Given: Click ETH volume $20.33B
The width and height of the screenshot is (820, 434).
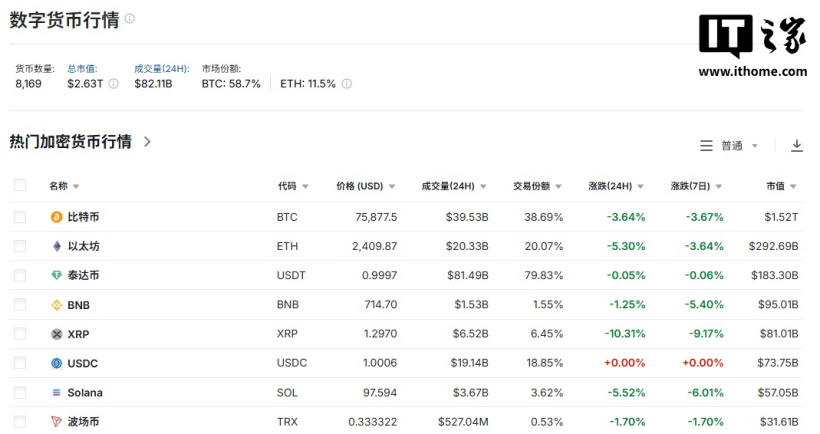Looking at the screenshot, I should (x=467, y=246).
